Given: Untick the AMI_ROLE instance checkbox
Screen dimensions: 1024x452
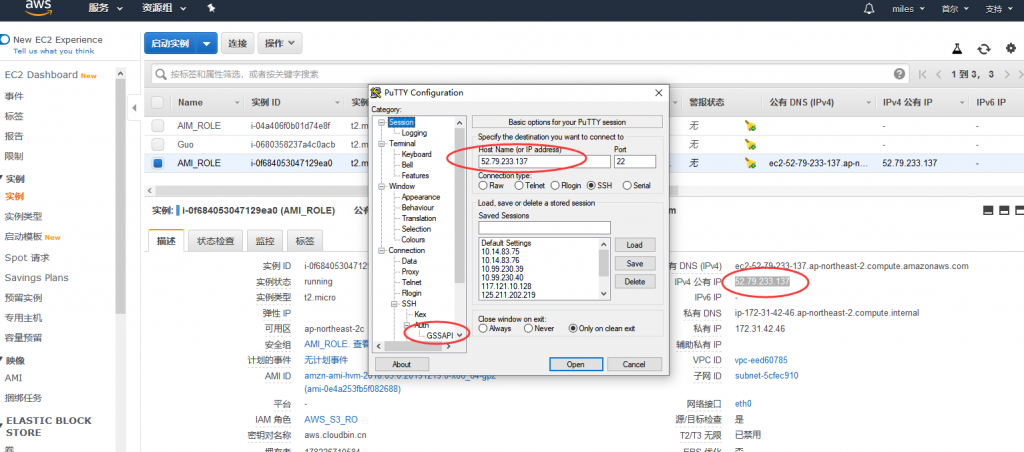Looking at the screenshot, I should 157,163.
